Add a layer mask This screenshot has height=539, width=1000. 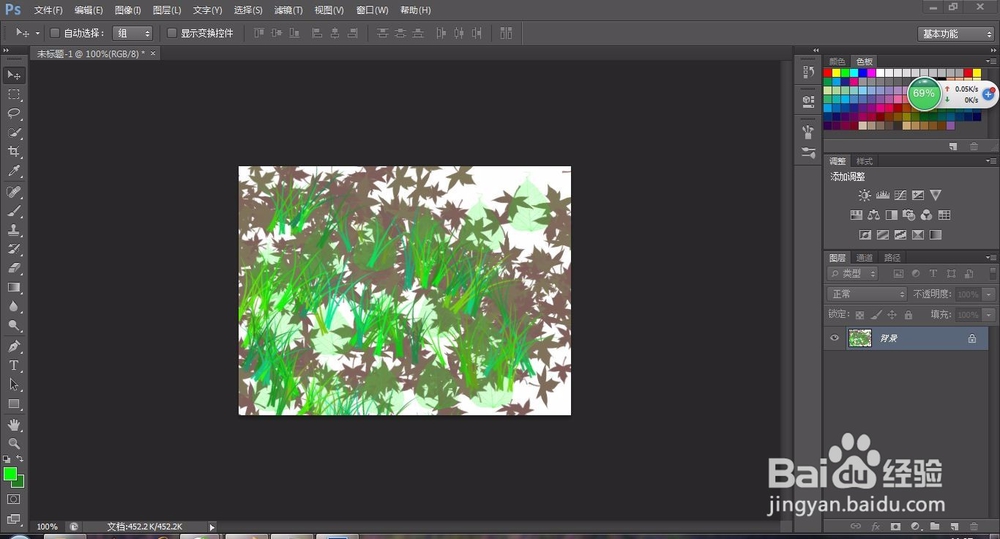pyautogui.click(x=895, y=527)
